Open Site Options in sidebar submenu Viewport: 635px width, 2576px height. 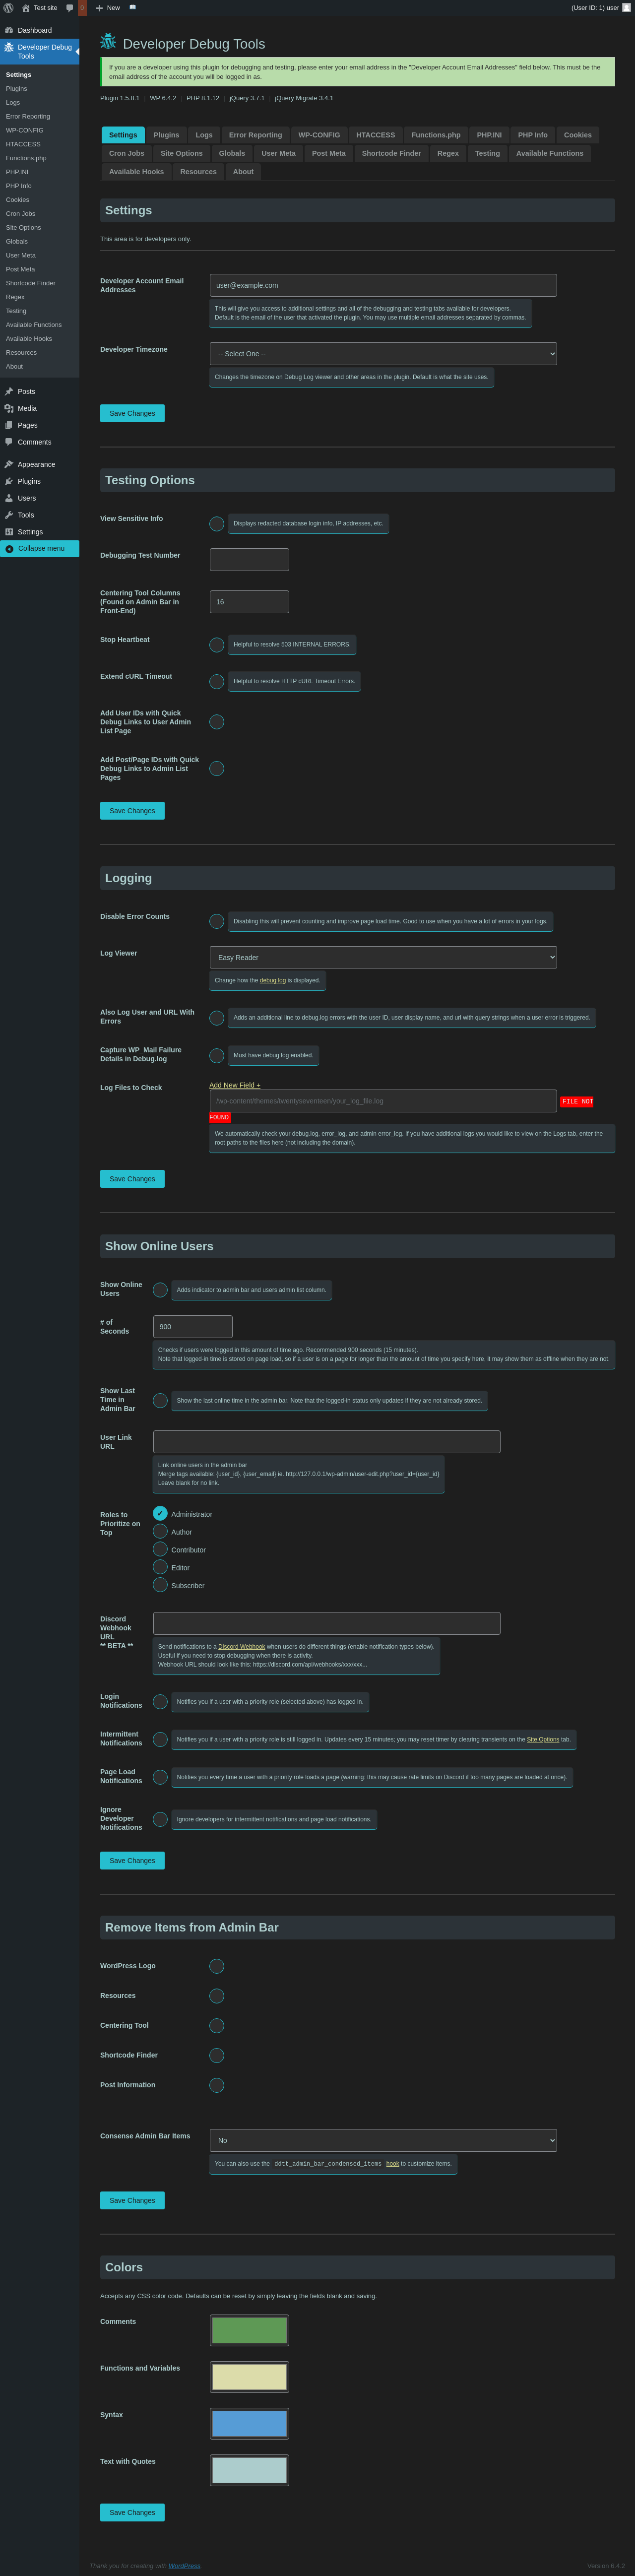point(23,228)
